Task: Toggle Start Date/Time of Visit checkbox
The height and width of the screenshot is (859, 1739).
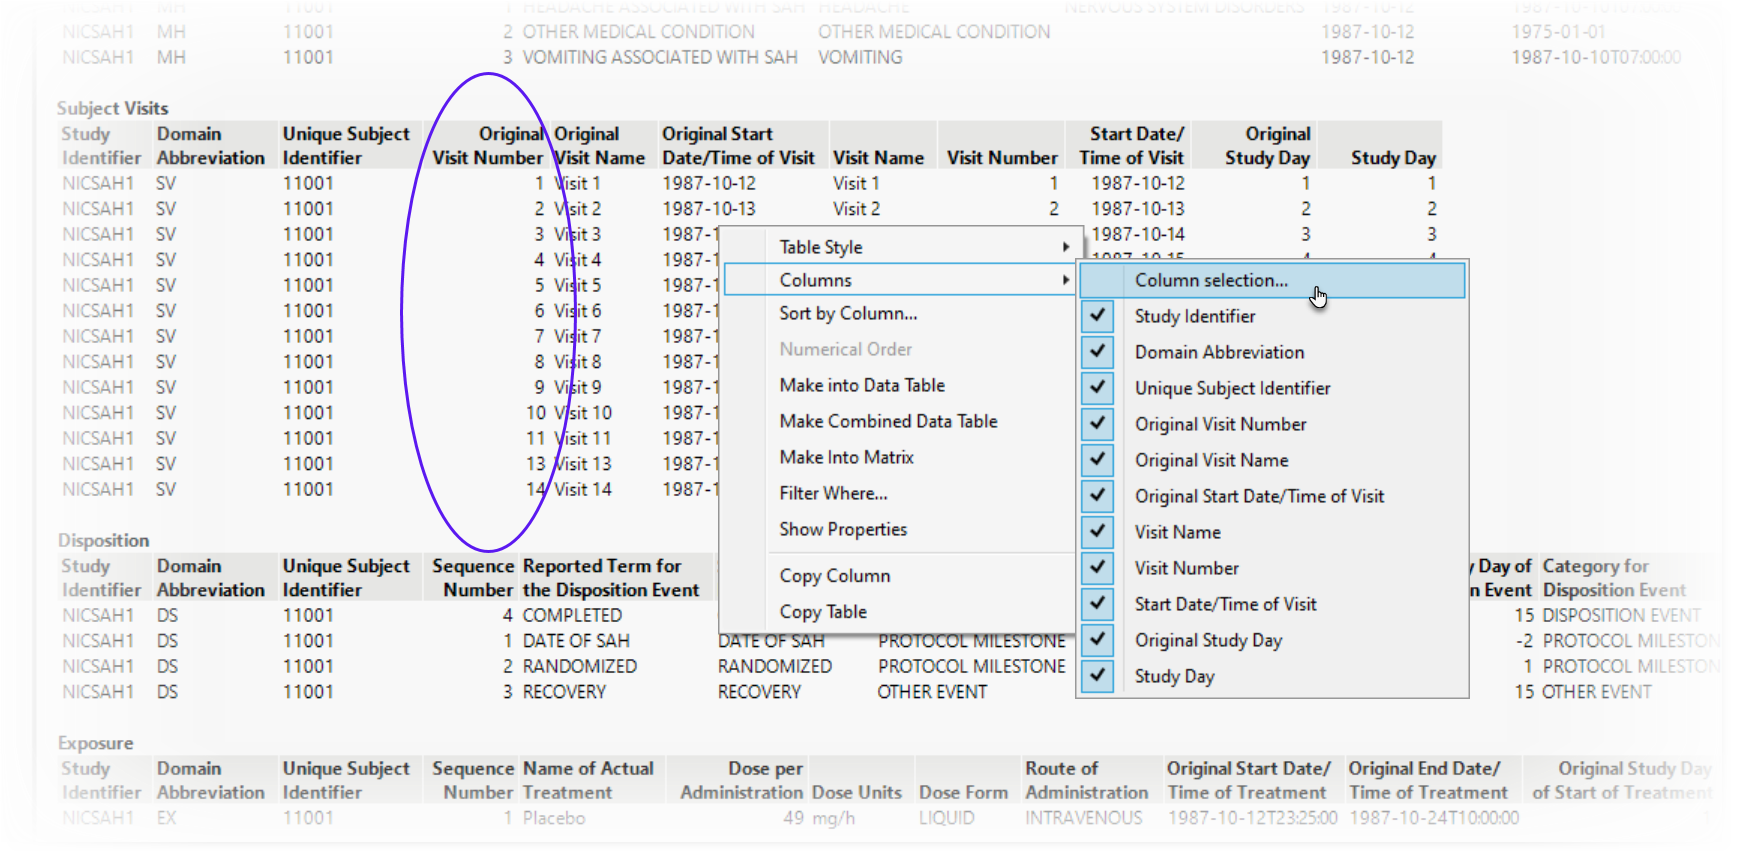Action: 1098,604
